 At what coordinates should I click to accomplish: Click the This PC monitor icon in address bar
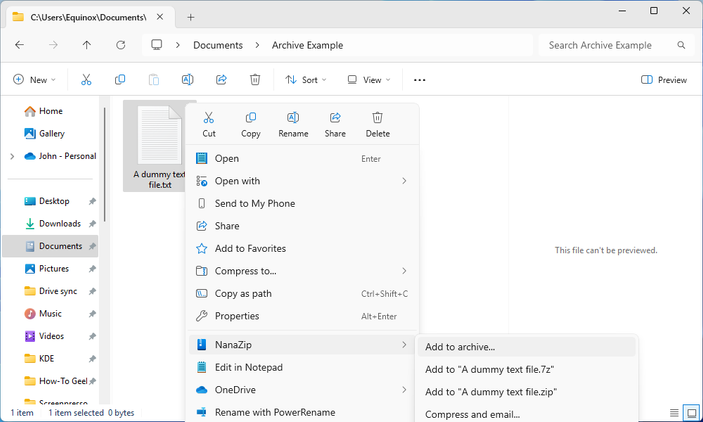pyautogui.click(x=156, y=45)
